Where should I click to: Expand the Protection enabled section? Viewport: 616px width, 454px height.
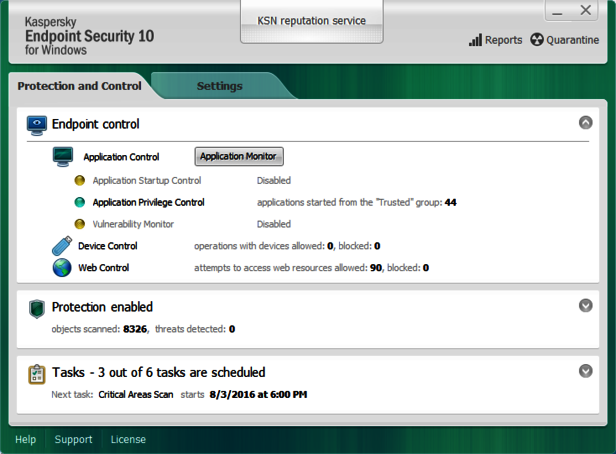tap(586, 306)
